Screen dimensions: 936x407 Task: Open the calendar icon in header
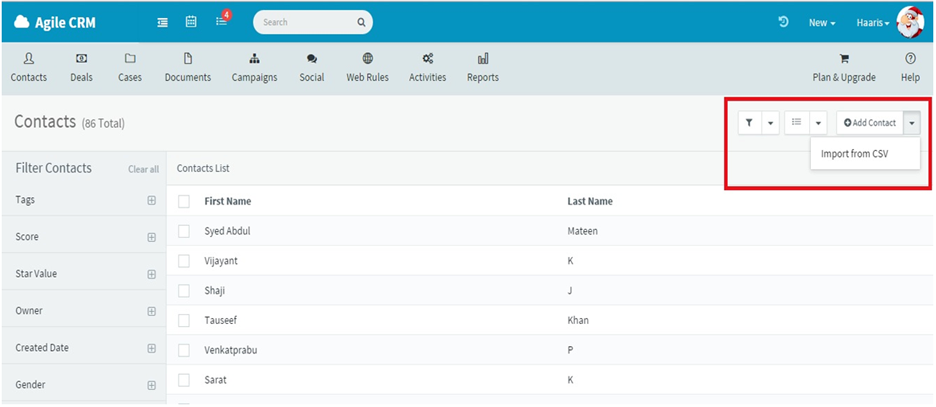pyautogui.click(x=191, y=21)
